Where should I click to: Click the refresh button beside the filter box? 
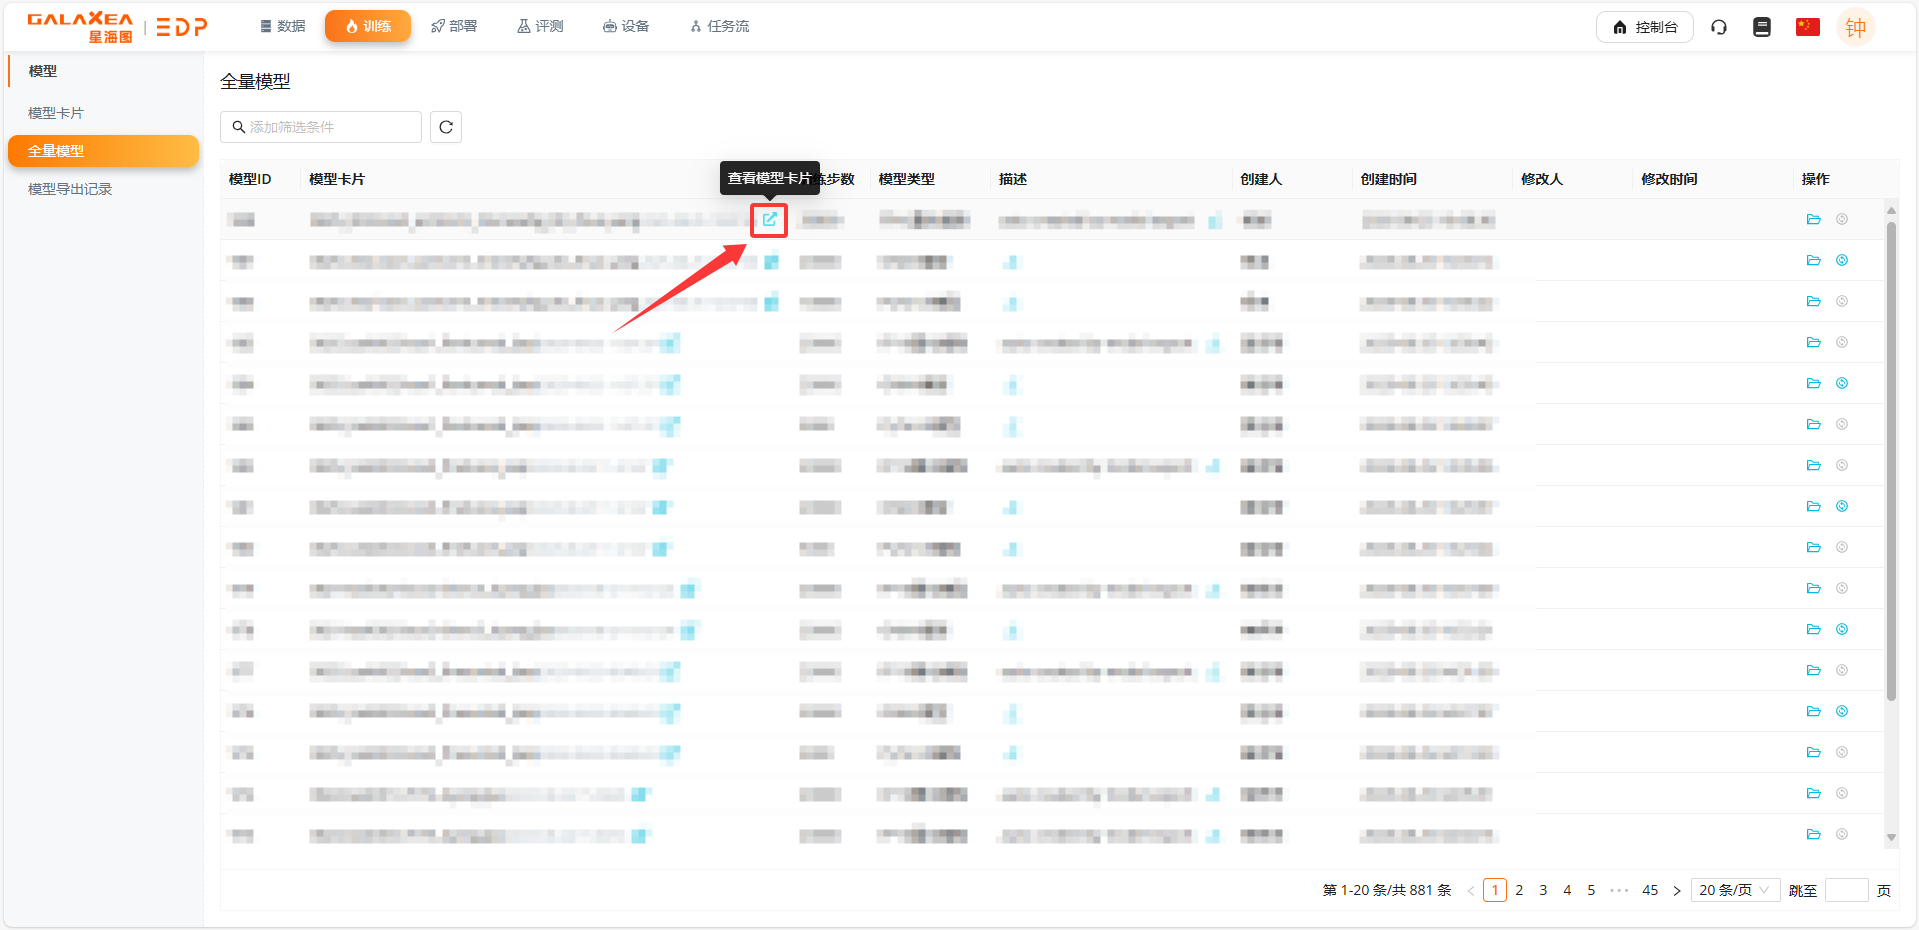click(x=446, y=127)
